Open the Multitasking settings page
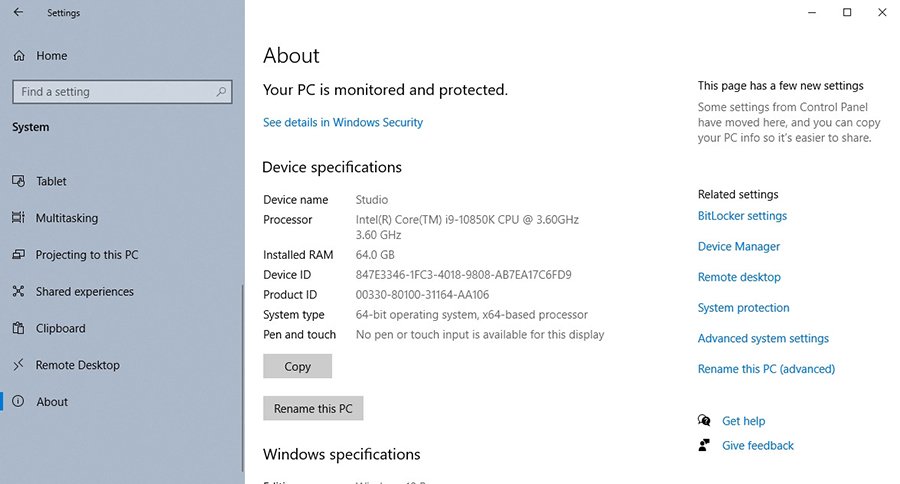 [66, 218]
